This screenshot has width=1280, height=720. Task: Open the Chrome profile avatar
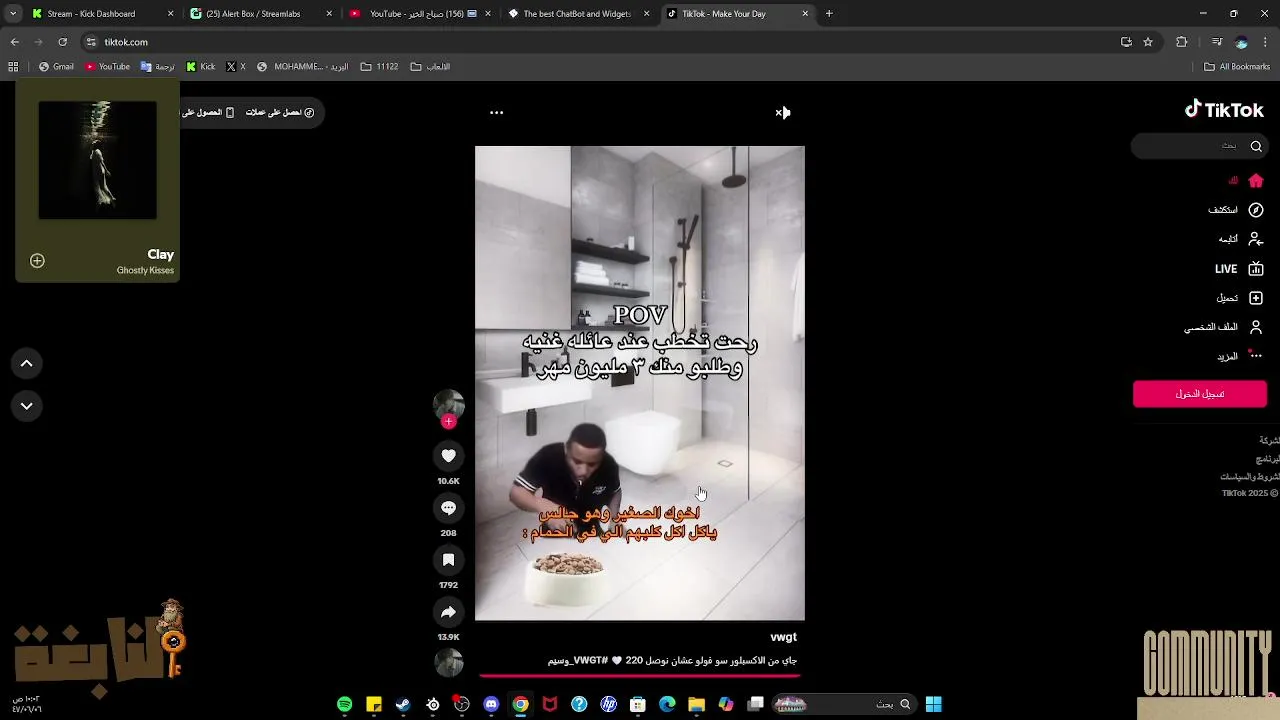pos(1242,42)
